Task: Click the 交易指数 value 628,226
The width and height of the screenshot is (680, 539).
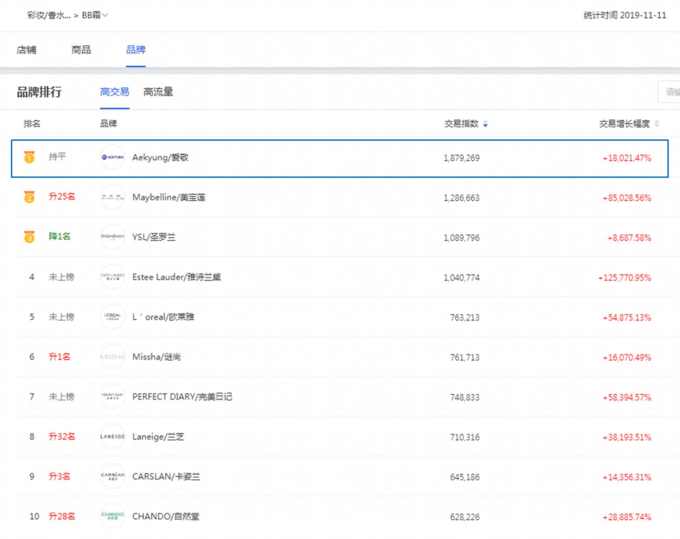Action: 465,517
